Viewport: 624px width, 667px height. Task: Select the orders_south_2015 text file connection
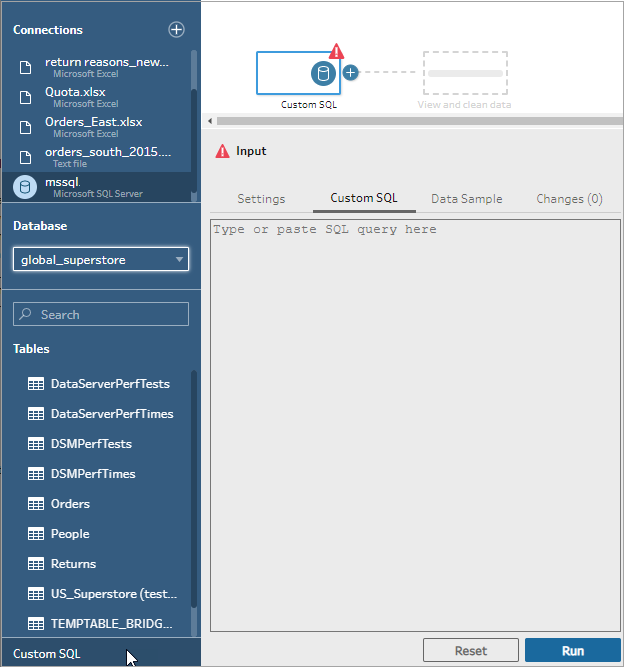(x=97, y=157)
